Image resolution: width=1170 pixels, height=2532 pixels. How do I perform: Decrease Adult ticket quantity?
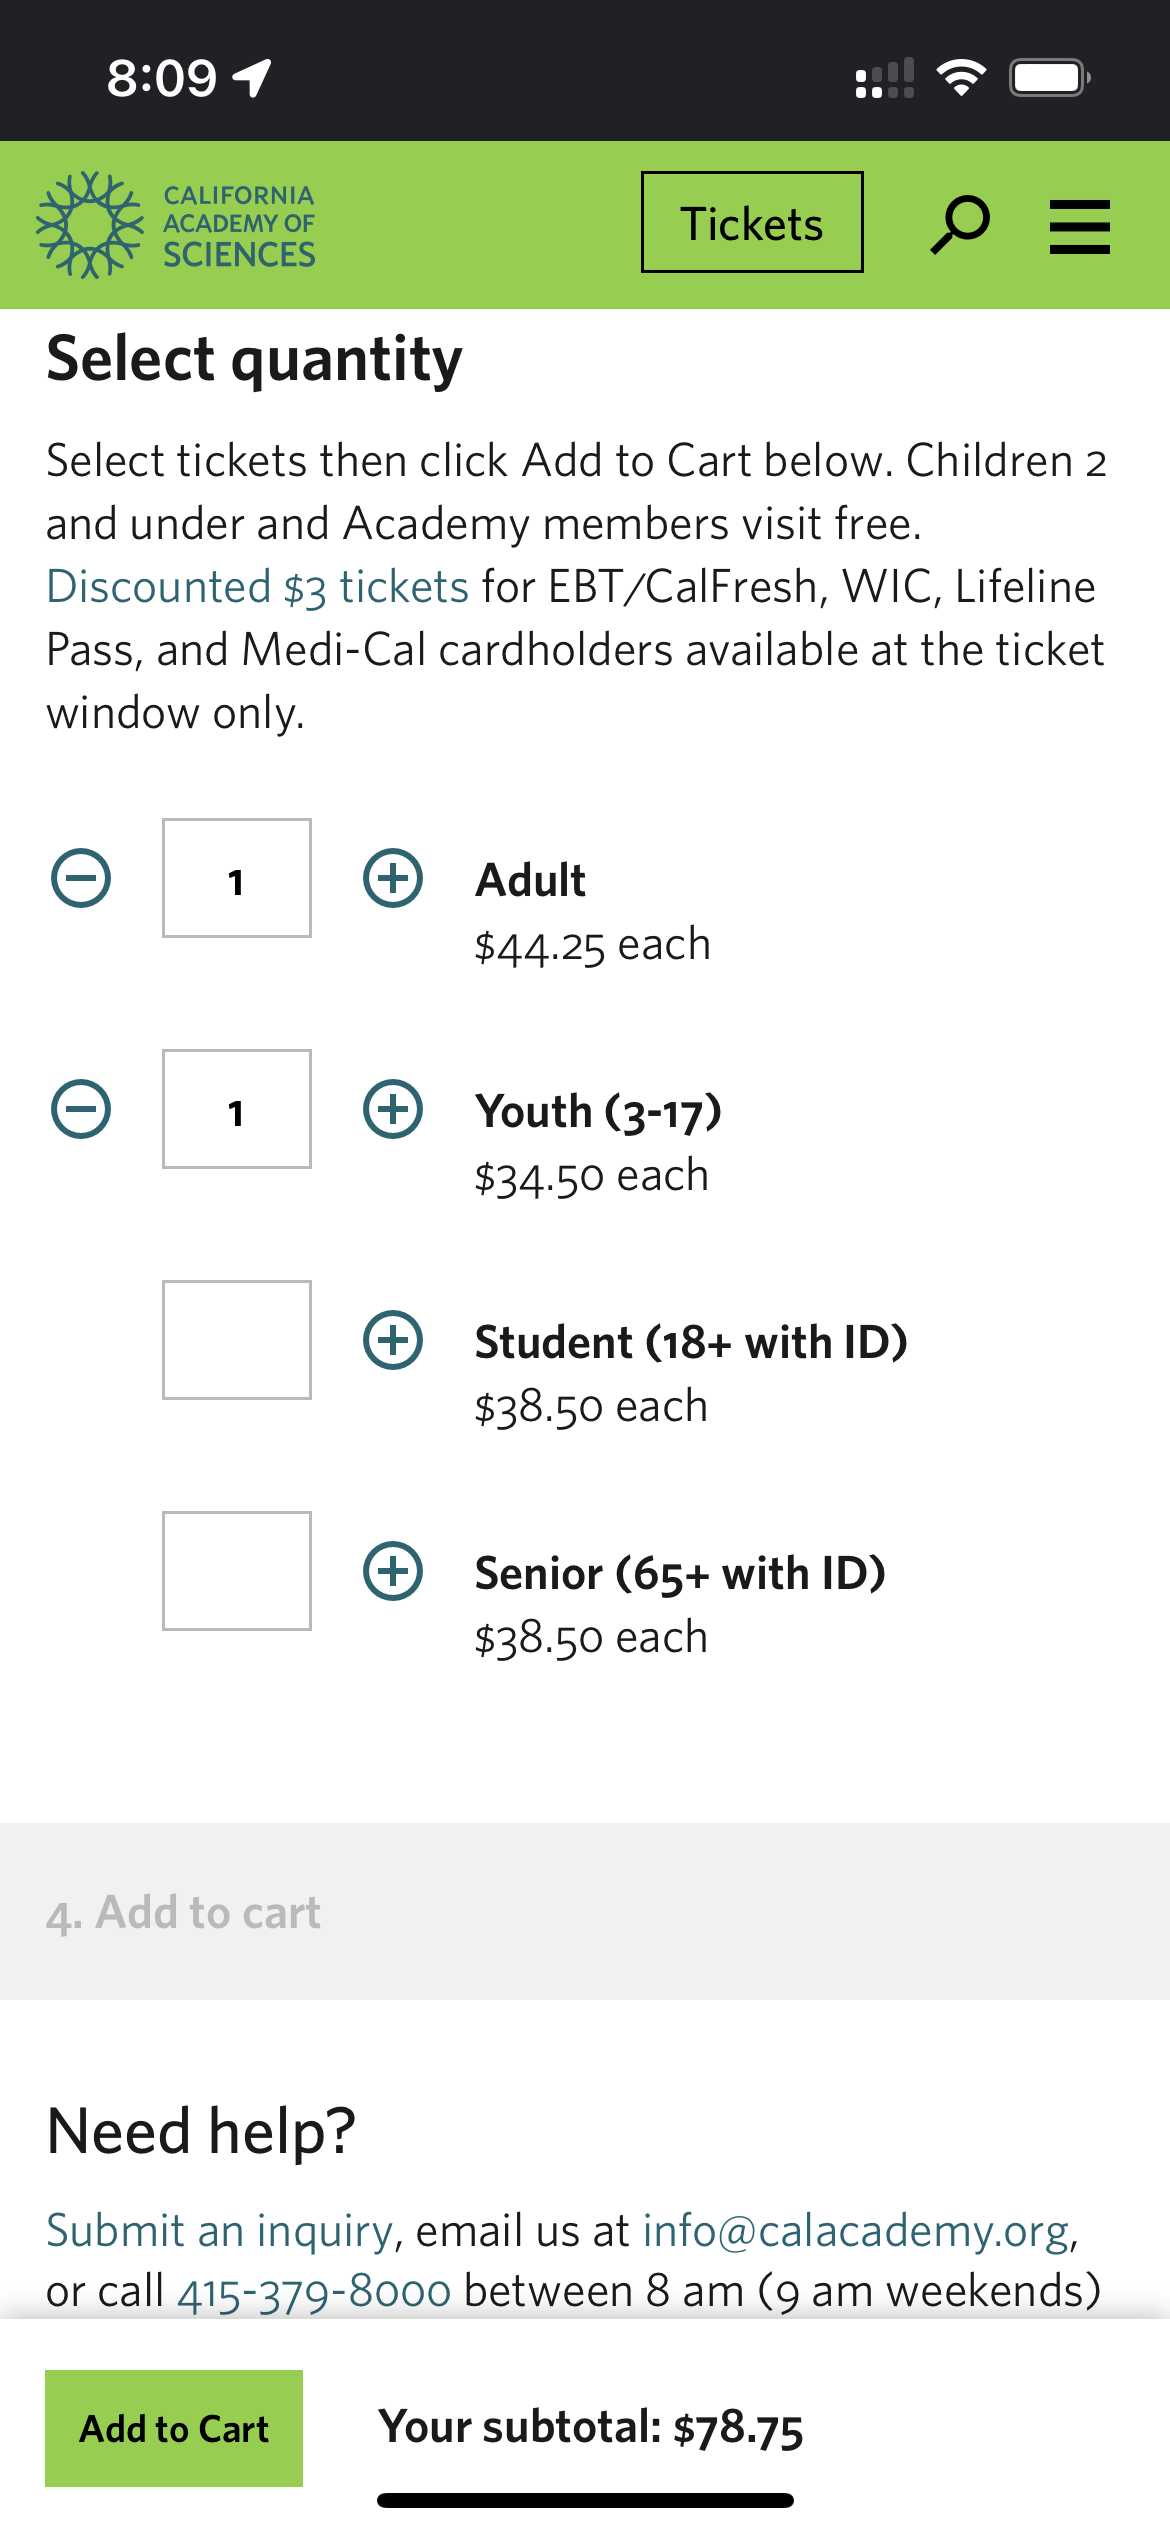click(x=81, y=879)
